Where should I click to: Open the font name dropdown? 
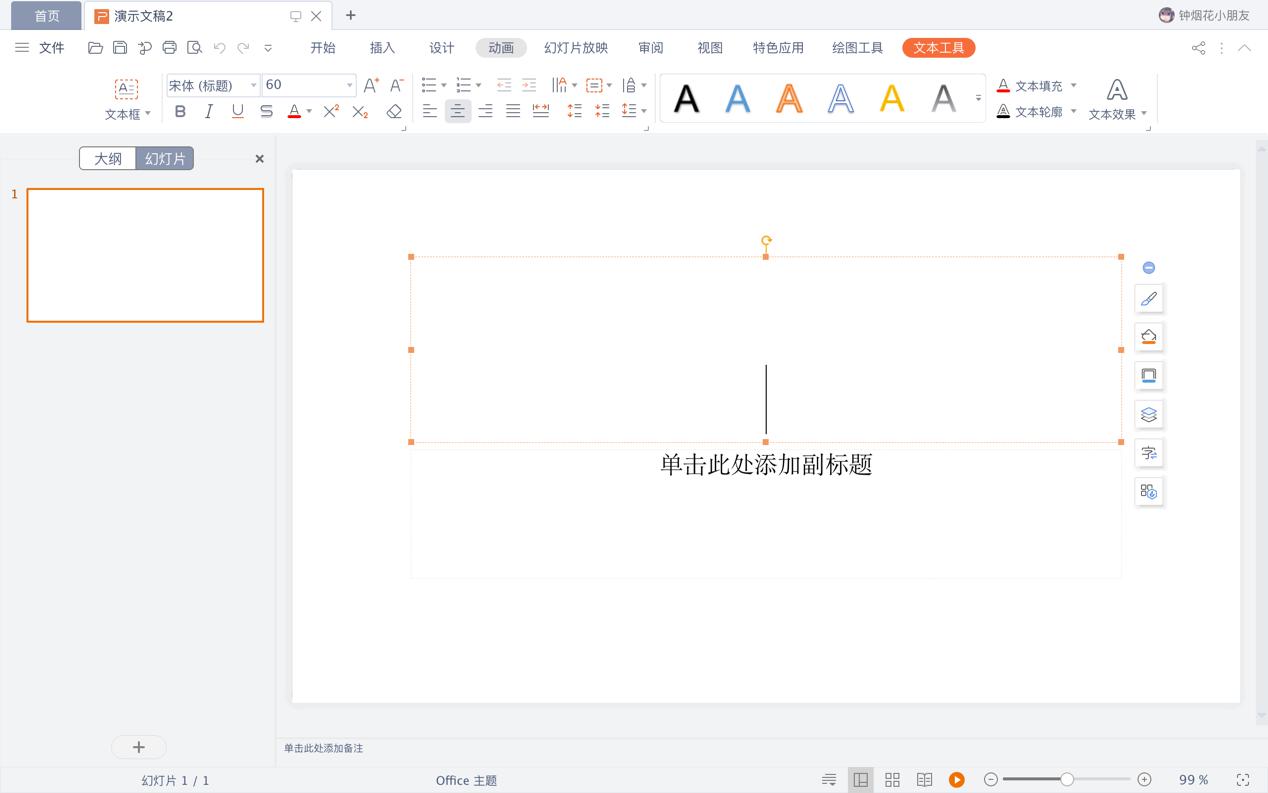tap(253, 84)
